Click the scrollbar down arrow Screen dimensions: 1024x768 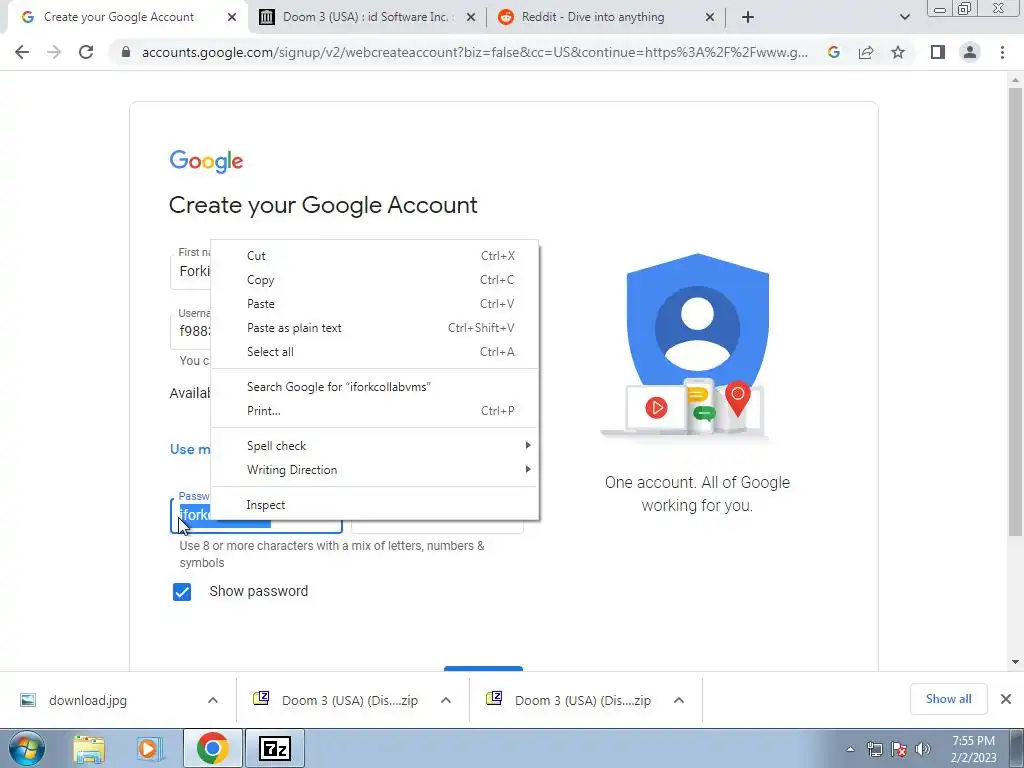click(x=1015, y=662)
